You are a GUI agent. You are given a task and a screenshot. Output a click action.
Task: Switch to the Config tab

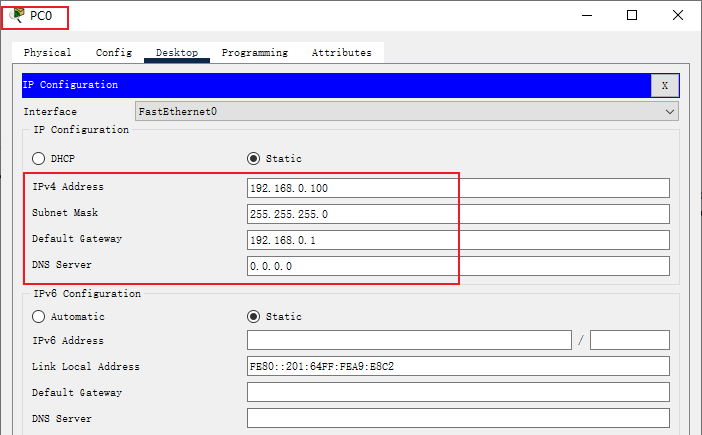(114, 52)
